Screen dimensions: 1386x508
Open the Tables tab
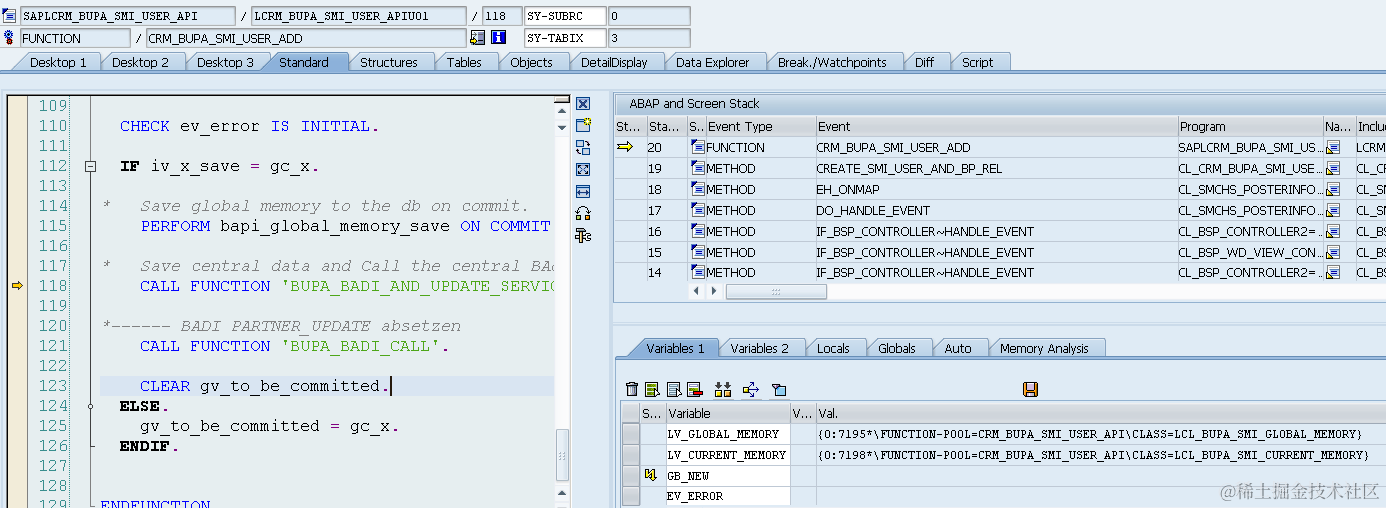tap(464, 62)
